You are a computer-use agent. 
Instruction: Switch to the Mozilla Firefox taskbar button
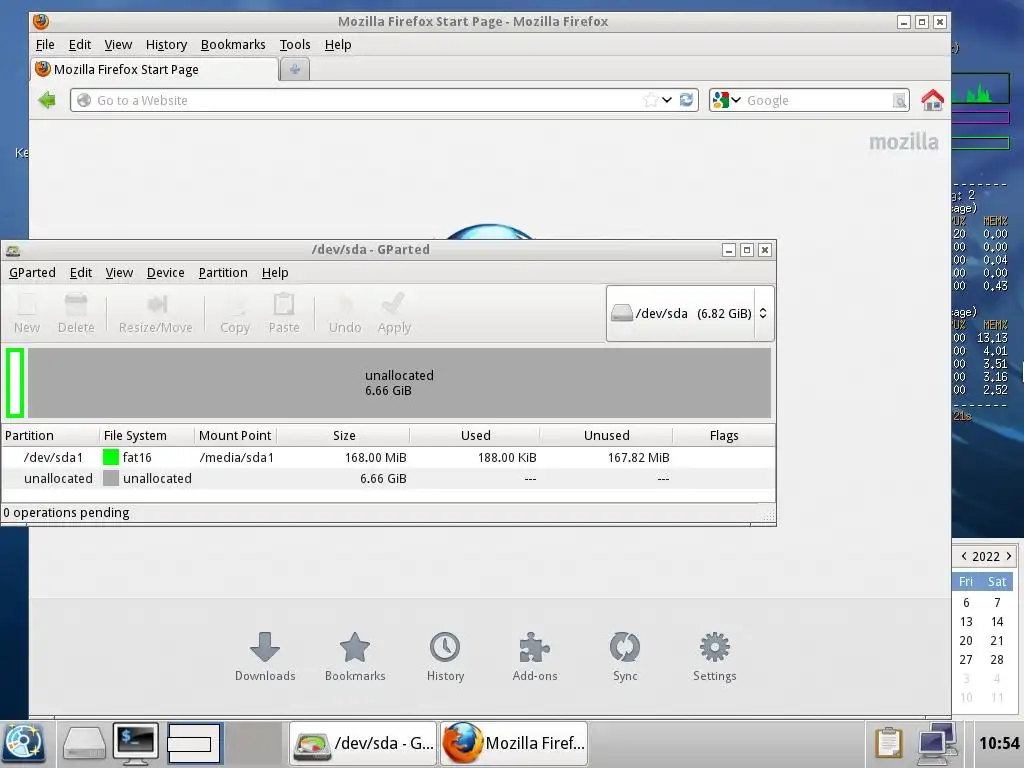pos(513,743)
